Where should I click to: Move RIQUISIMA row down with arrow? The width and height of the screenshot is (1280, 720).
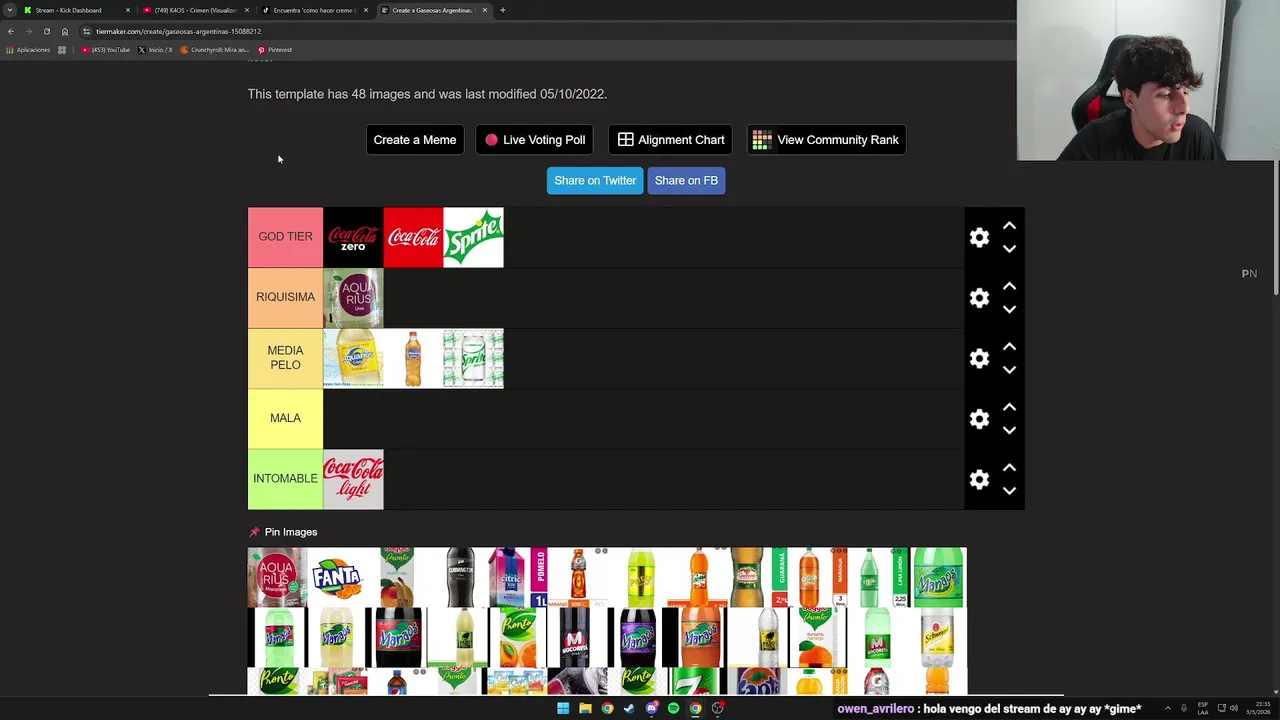[x=1009, y=309]
